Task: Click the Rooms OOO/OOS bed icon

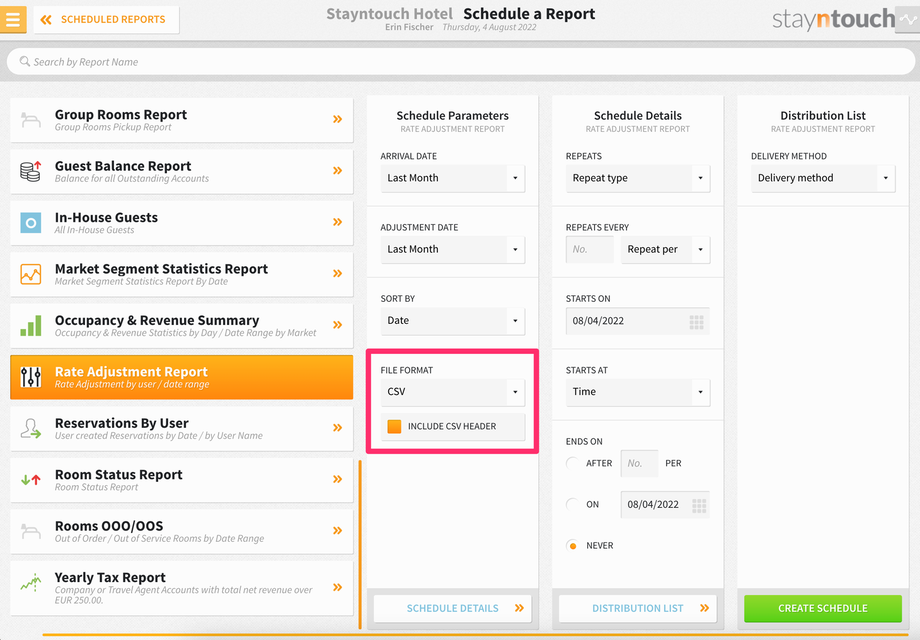Action: click(31, 531)
